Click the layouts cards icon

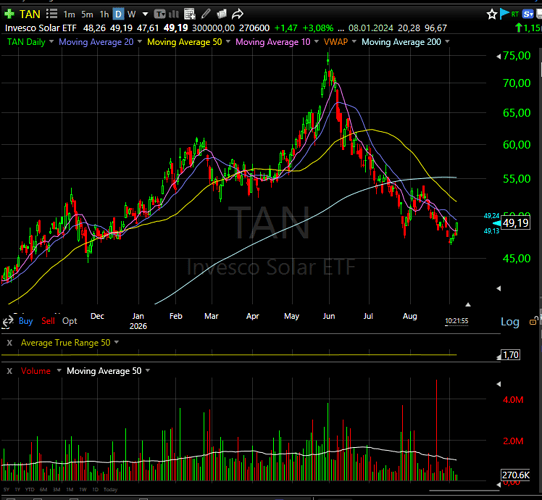[x=221, y=14]
